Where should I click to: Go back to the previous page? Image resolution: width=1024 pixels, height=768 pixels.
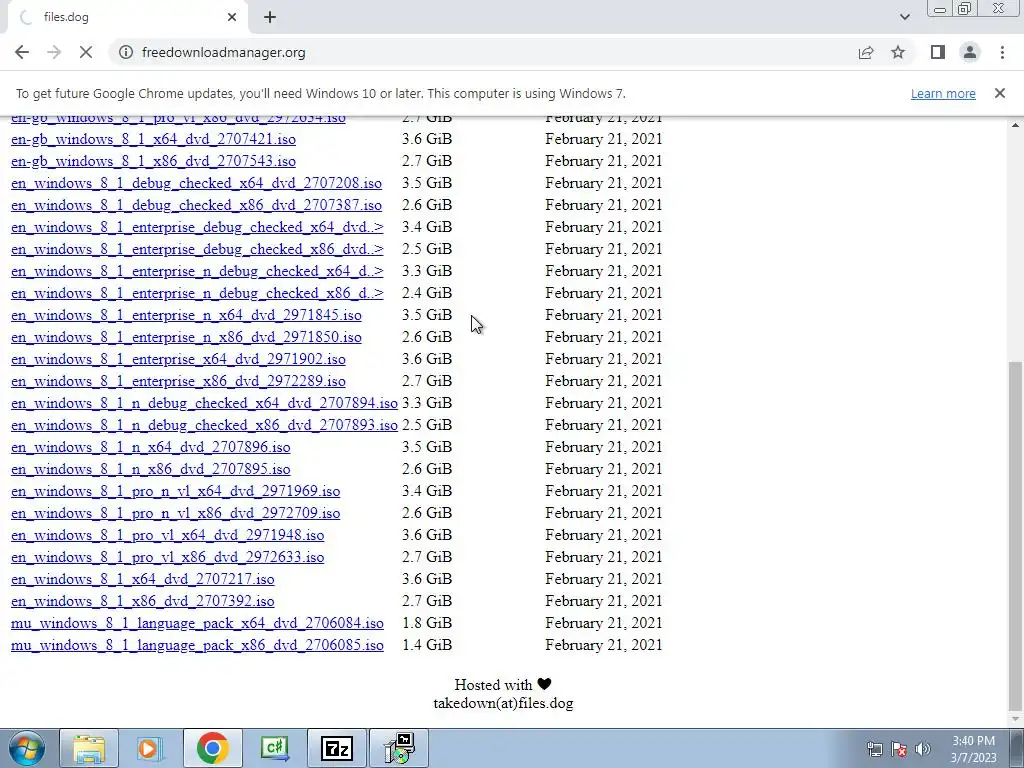(22, 52)
